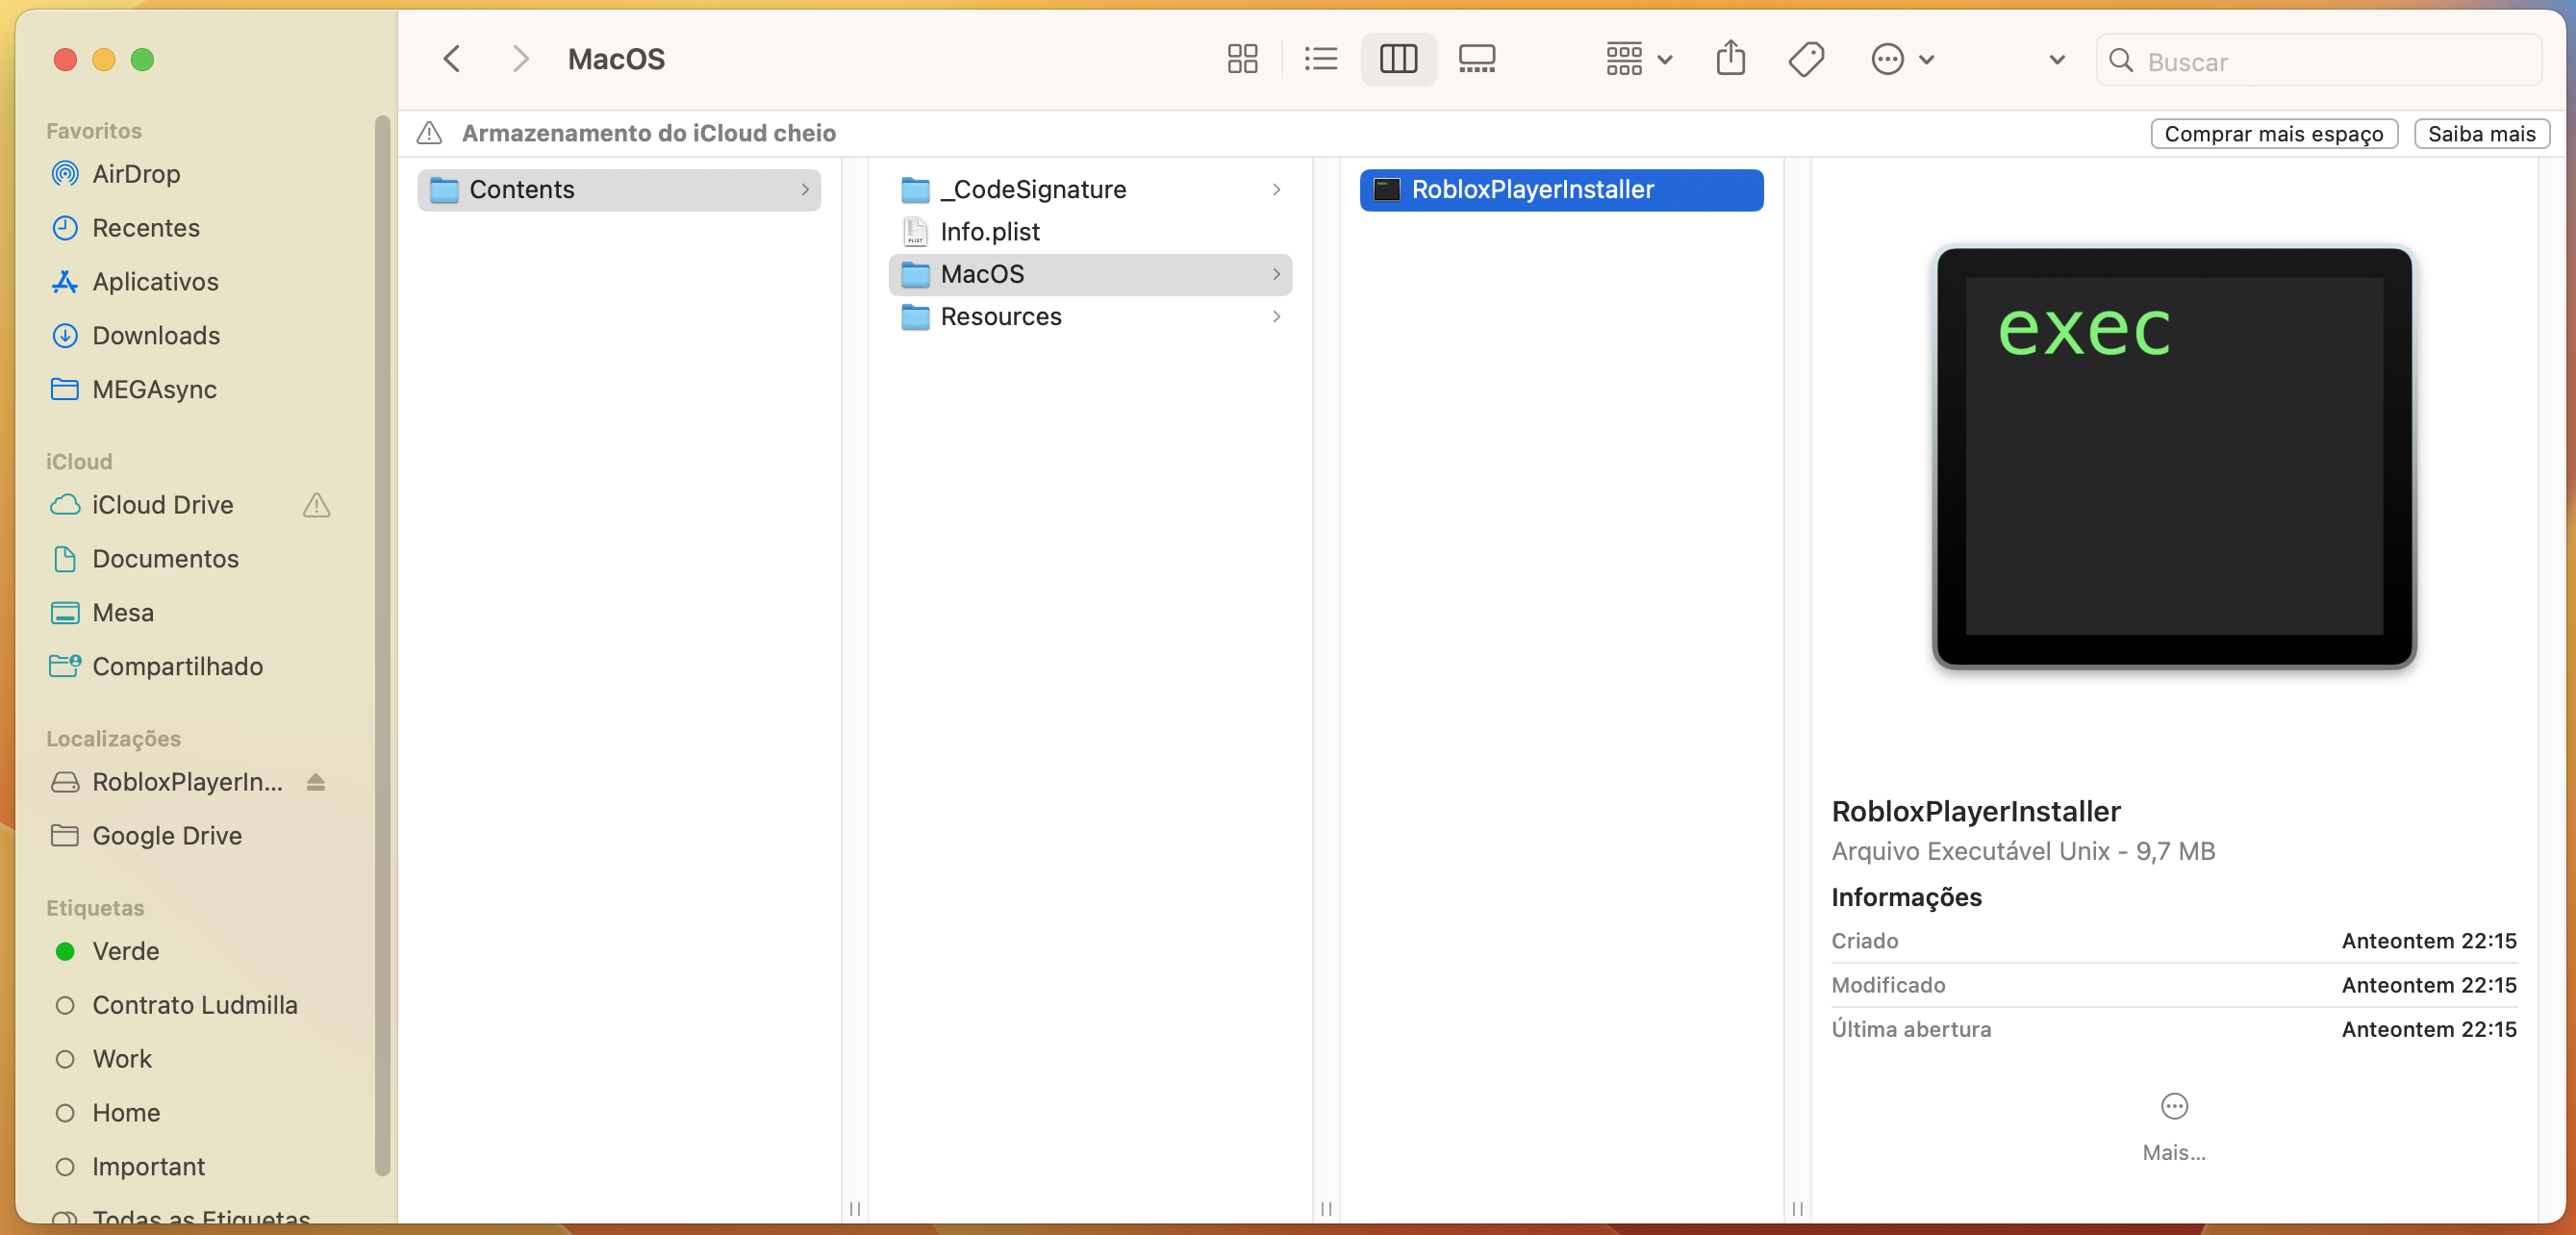Select the Contrato Ludmilla tag

click(194, 1005)
